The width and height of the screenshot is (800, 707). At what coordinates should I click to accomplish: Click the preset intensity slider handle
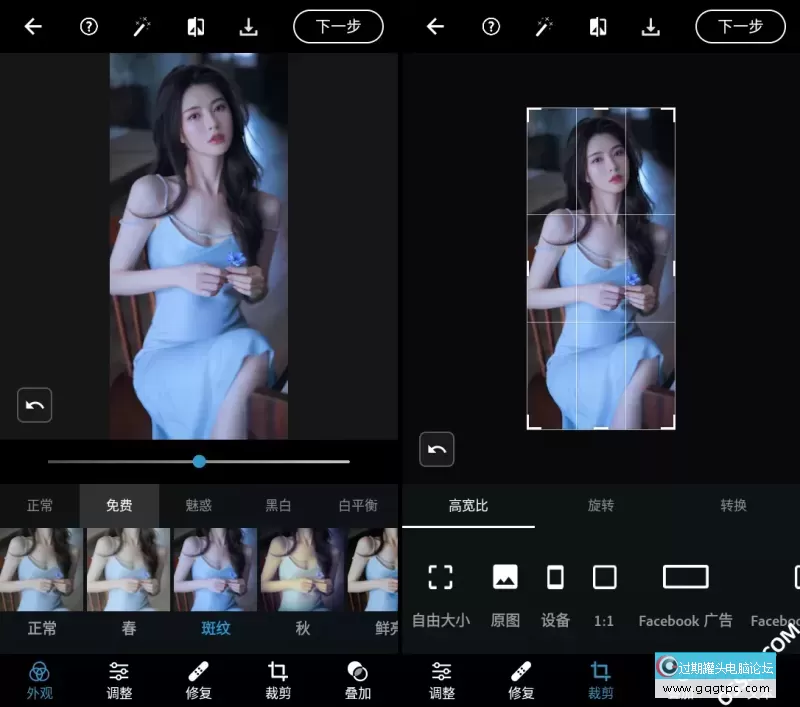coord(198,461)
